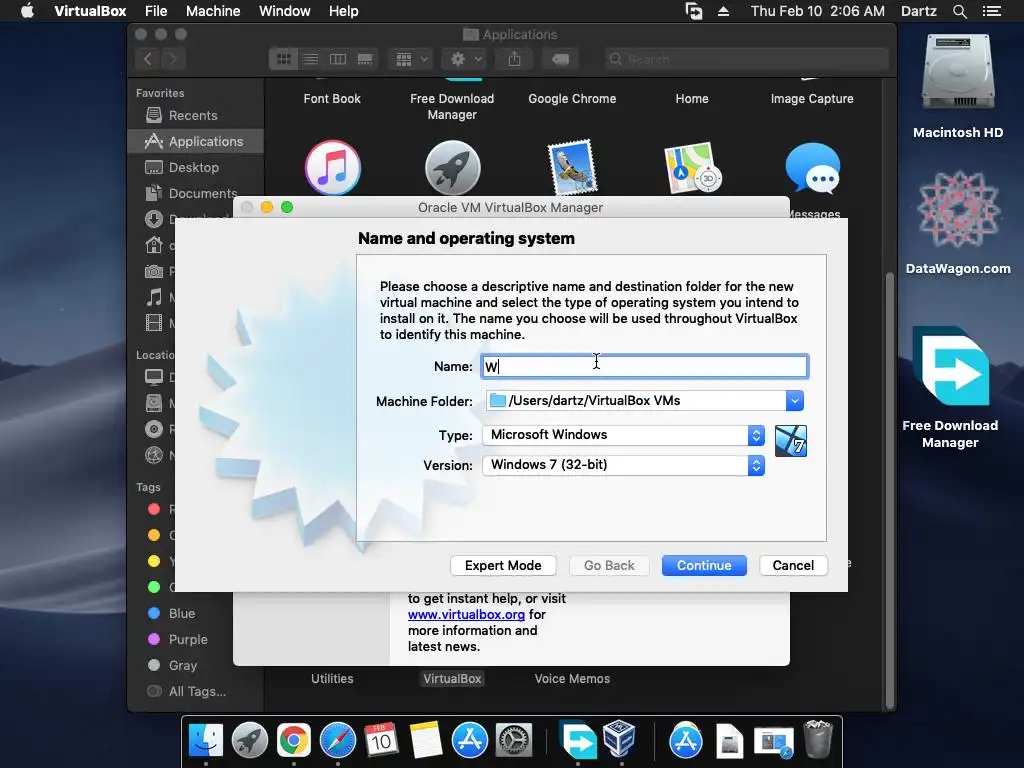Click the Cancel button in wizard

tap(793, 566)
